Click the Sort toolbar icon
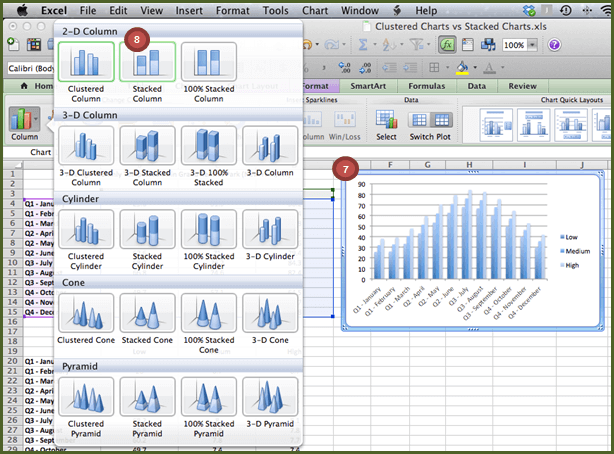614x454 pixels. (388, 45)
